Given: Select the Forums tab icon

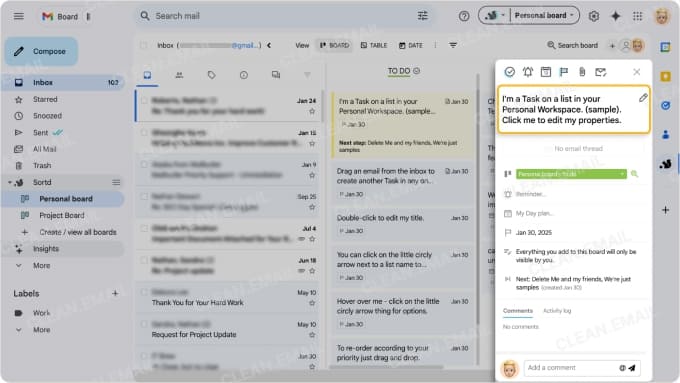Looking at the screenshot, I should 276,75.
